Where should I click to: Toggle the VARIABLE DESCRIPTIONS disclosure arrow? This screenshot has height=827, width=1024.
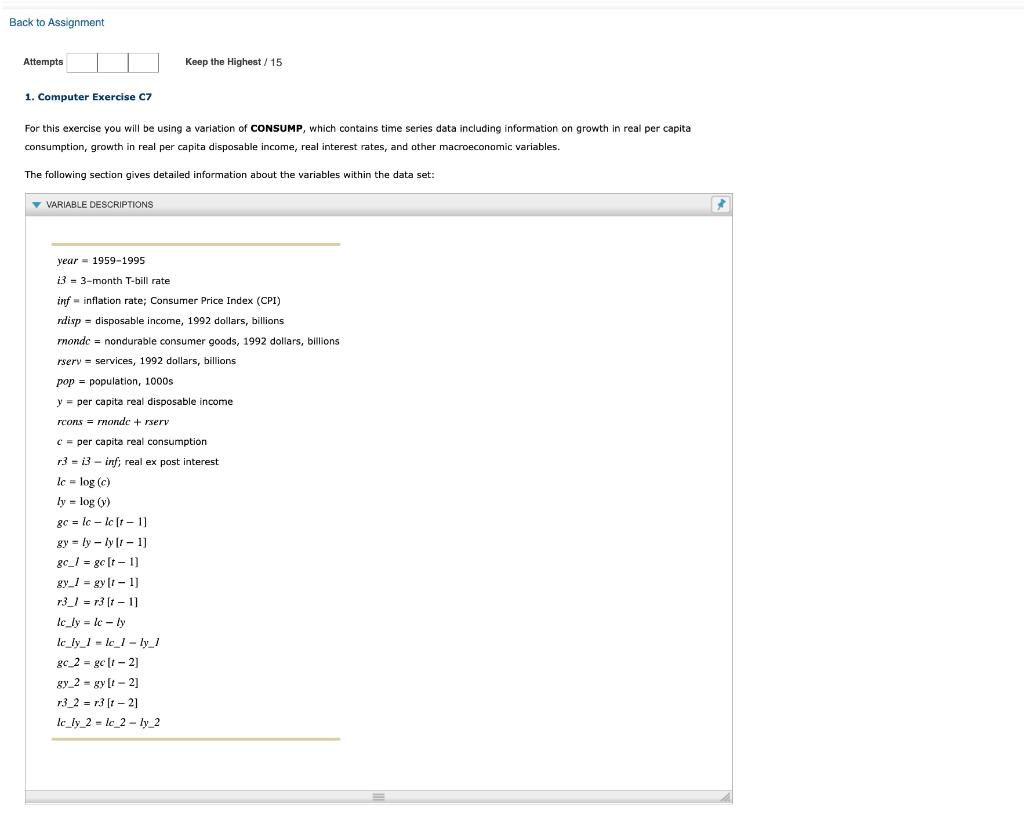(36, 204)
